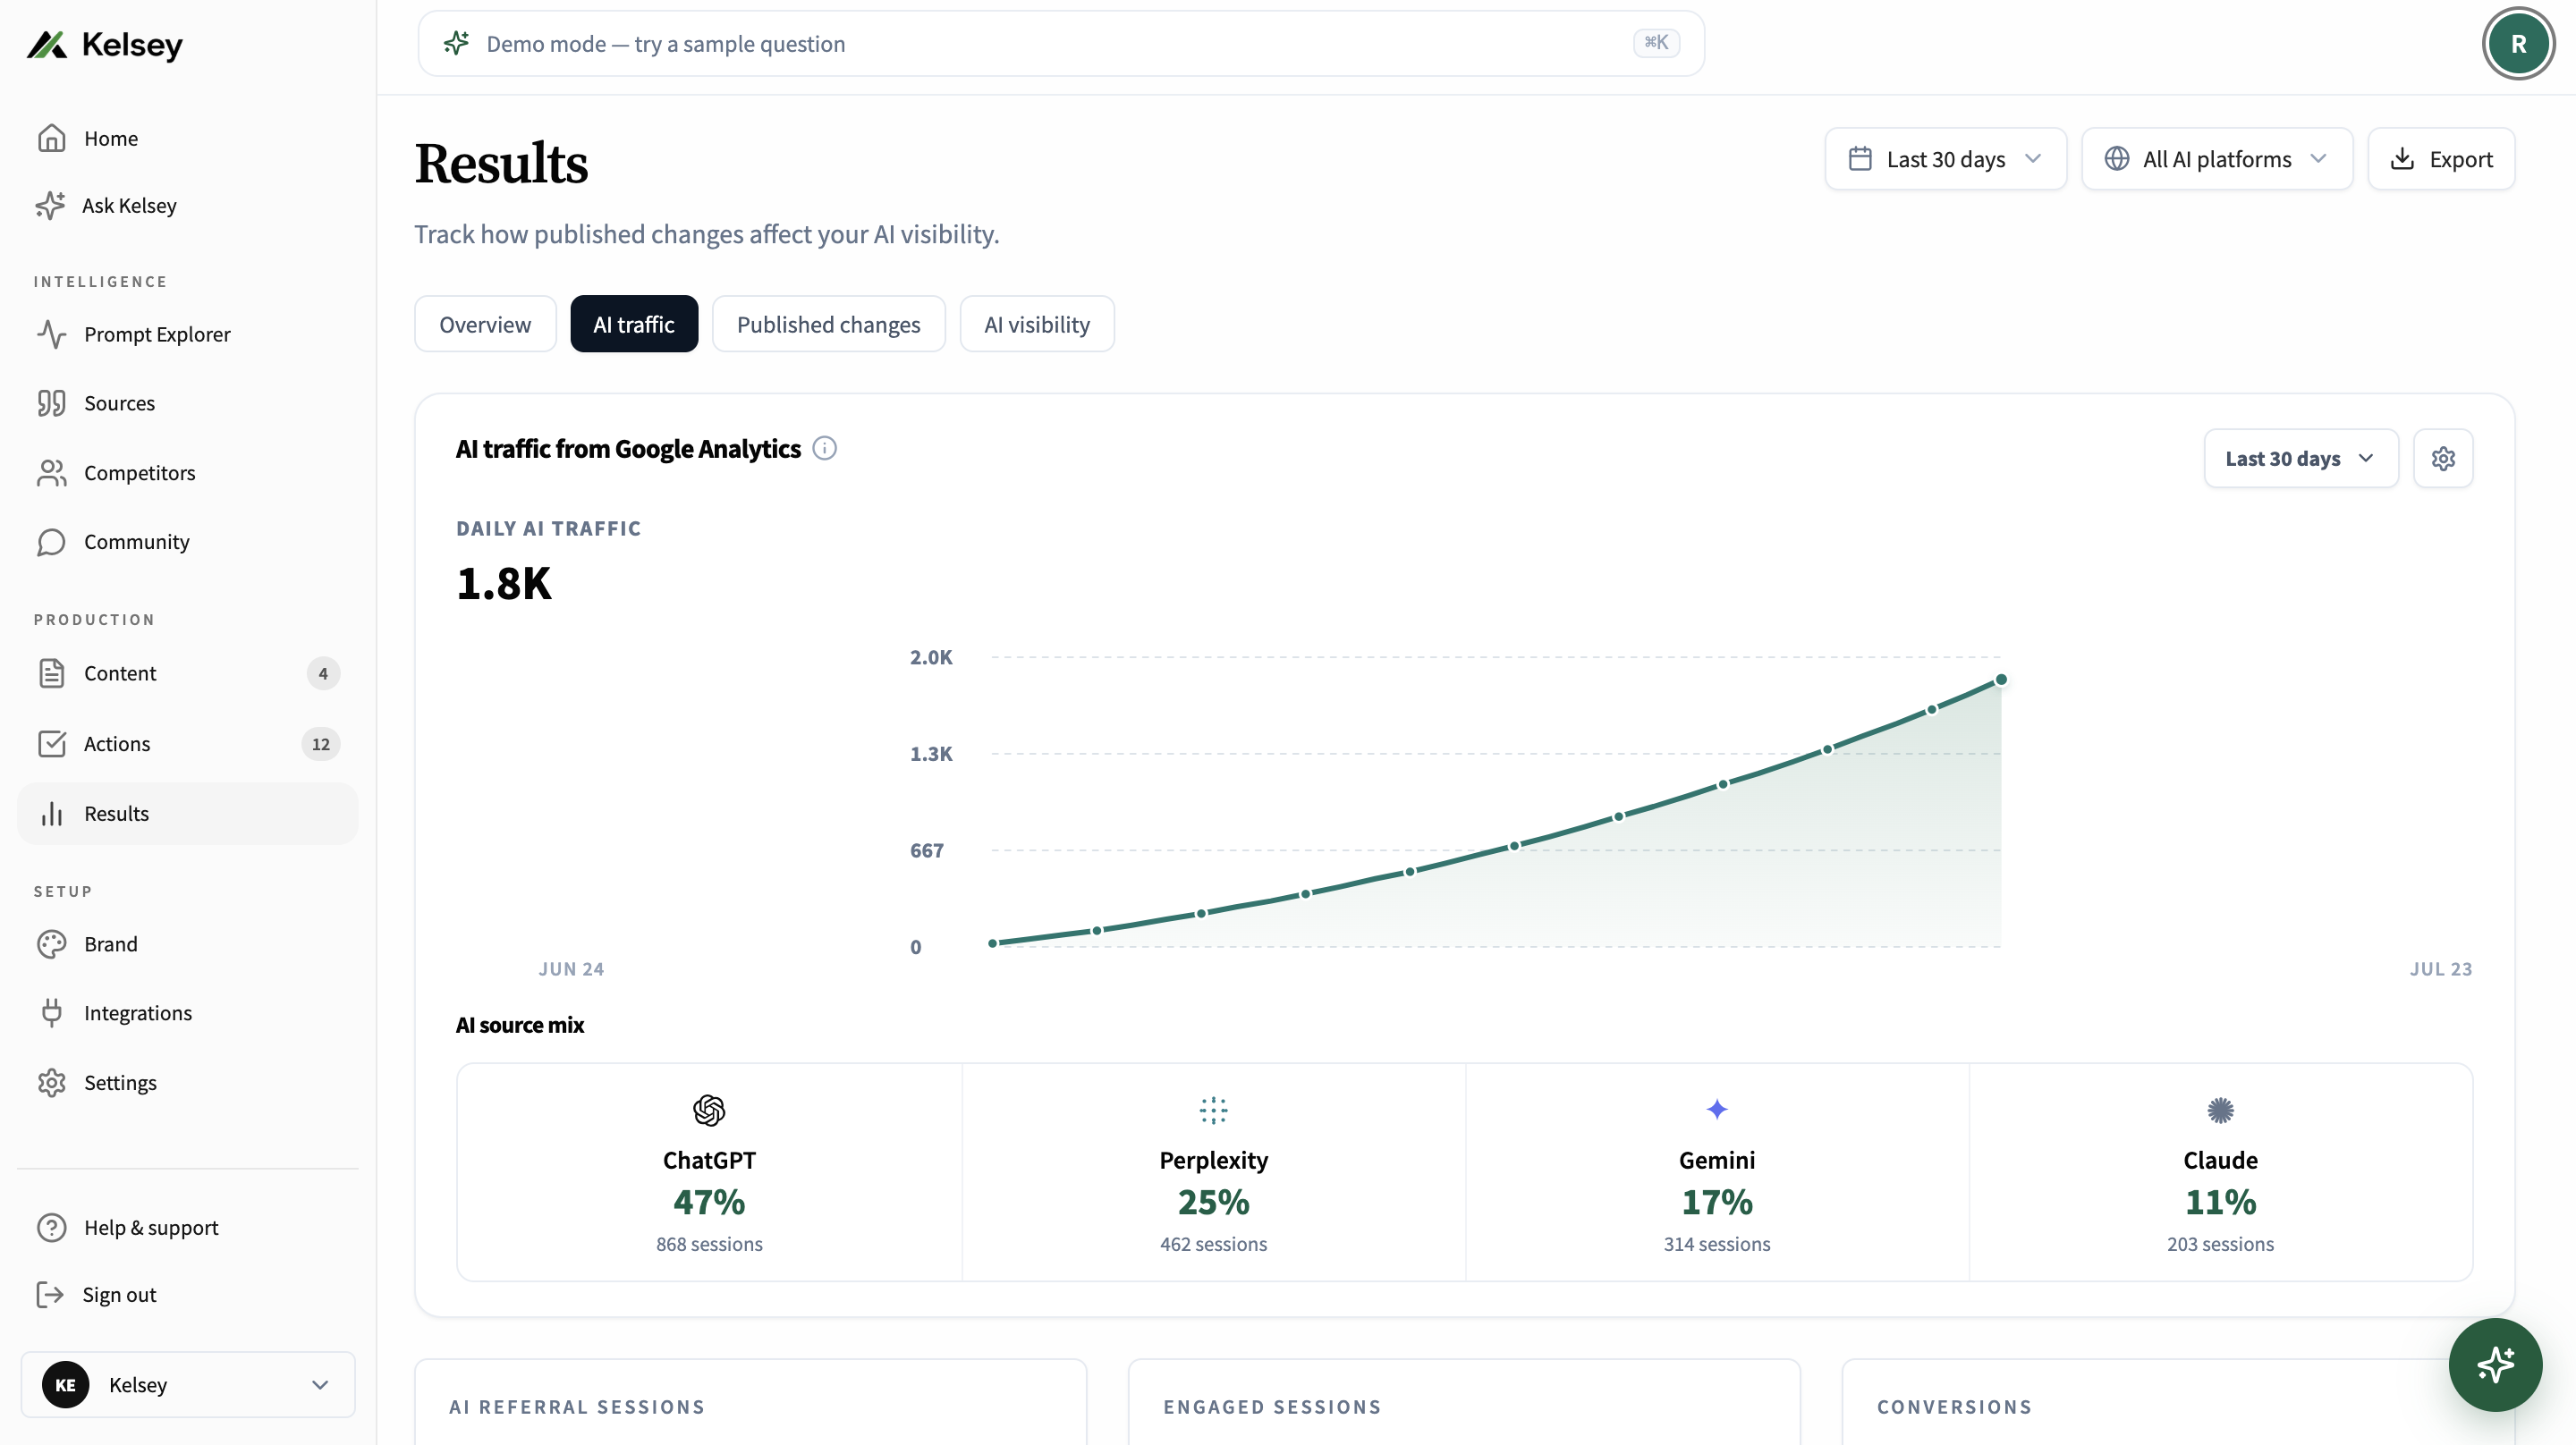Click the '868 sessions' text
This screenshot has height=1445, width=2576.
click(x=709, y=1244)
